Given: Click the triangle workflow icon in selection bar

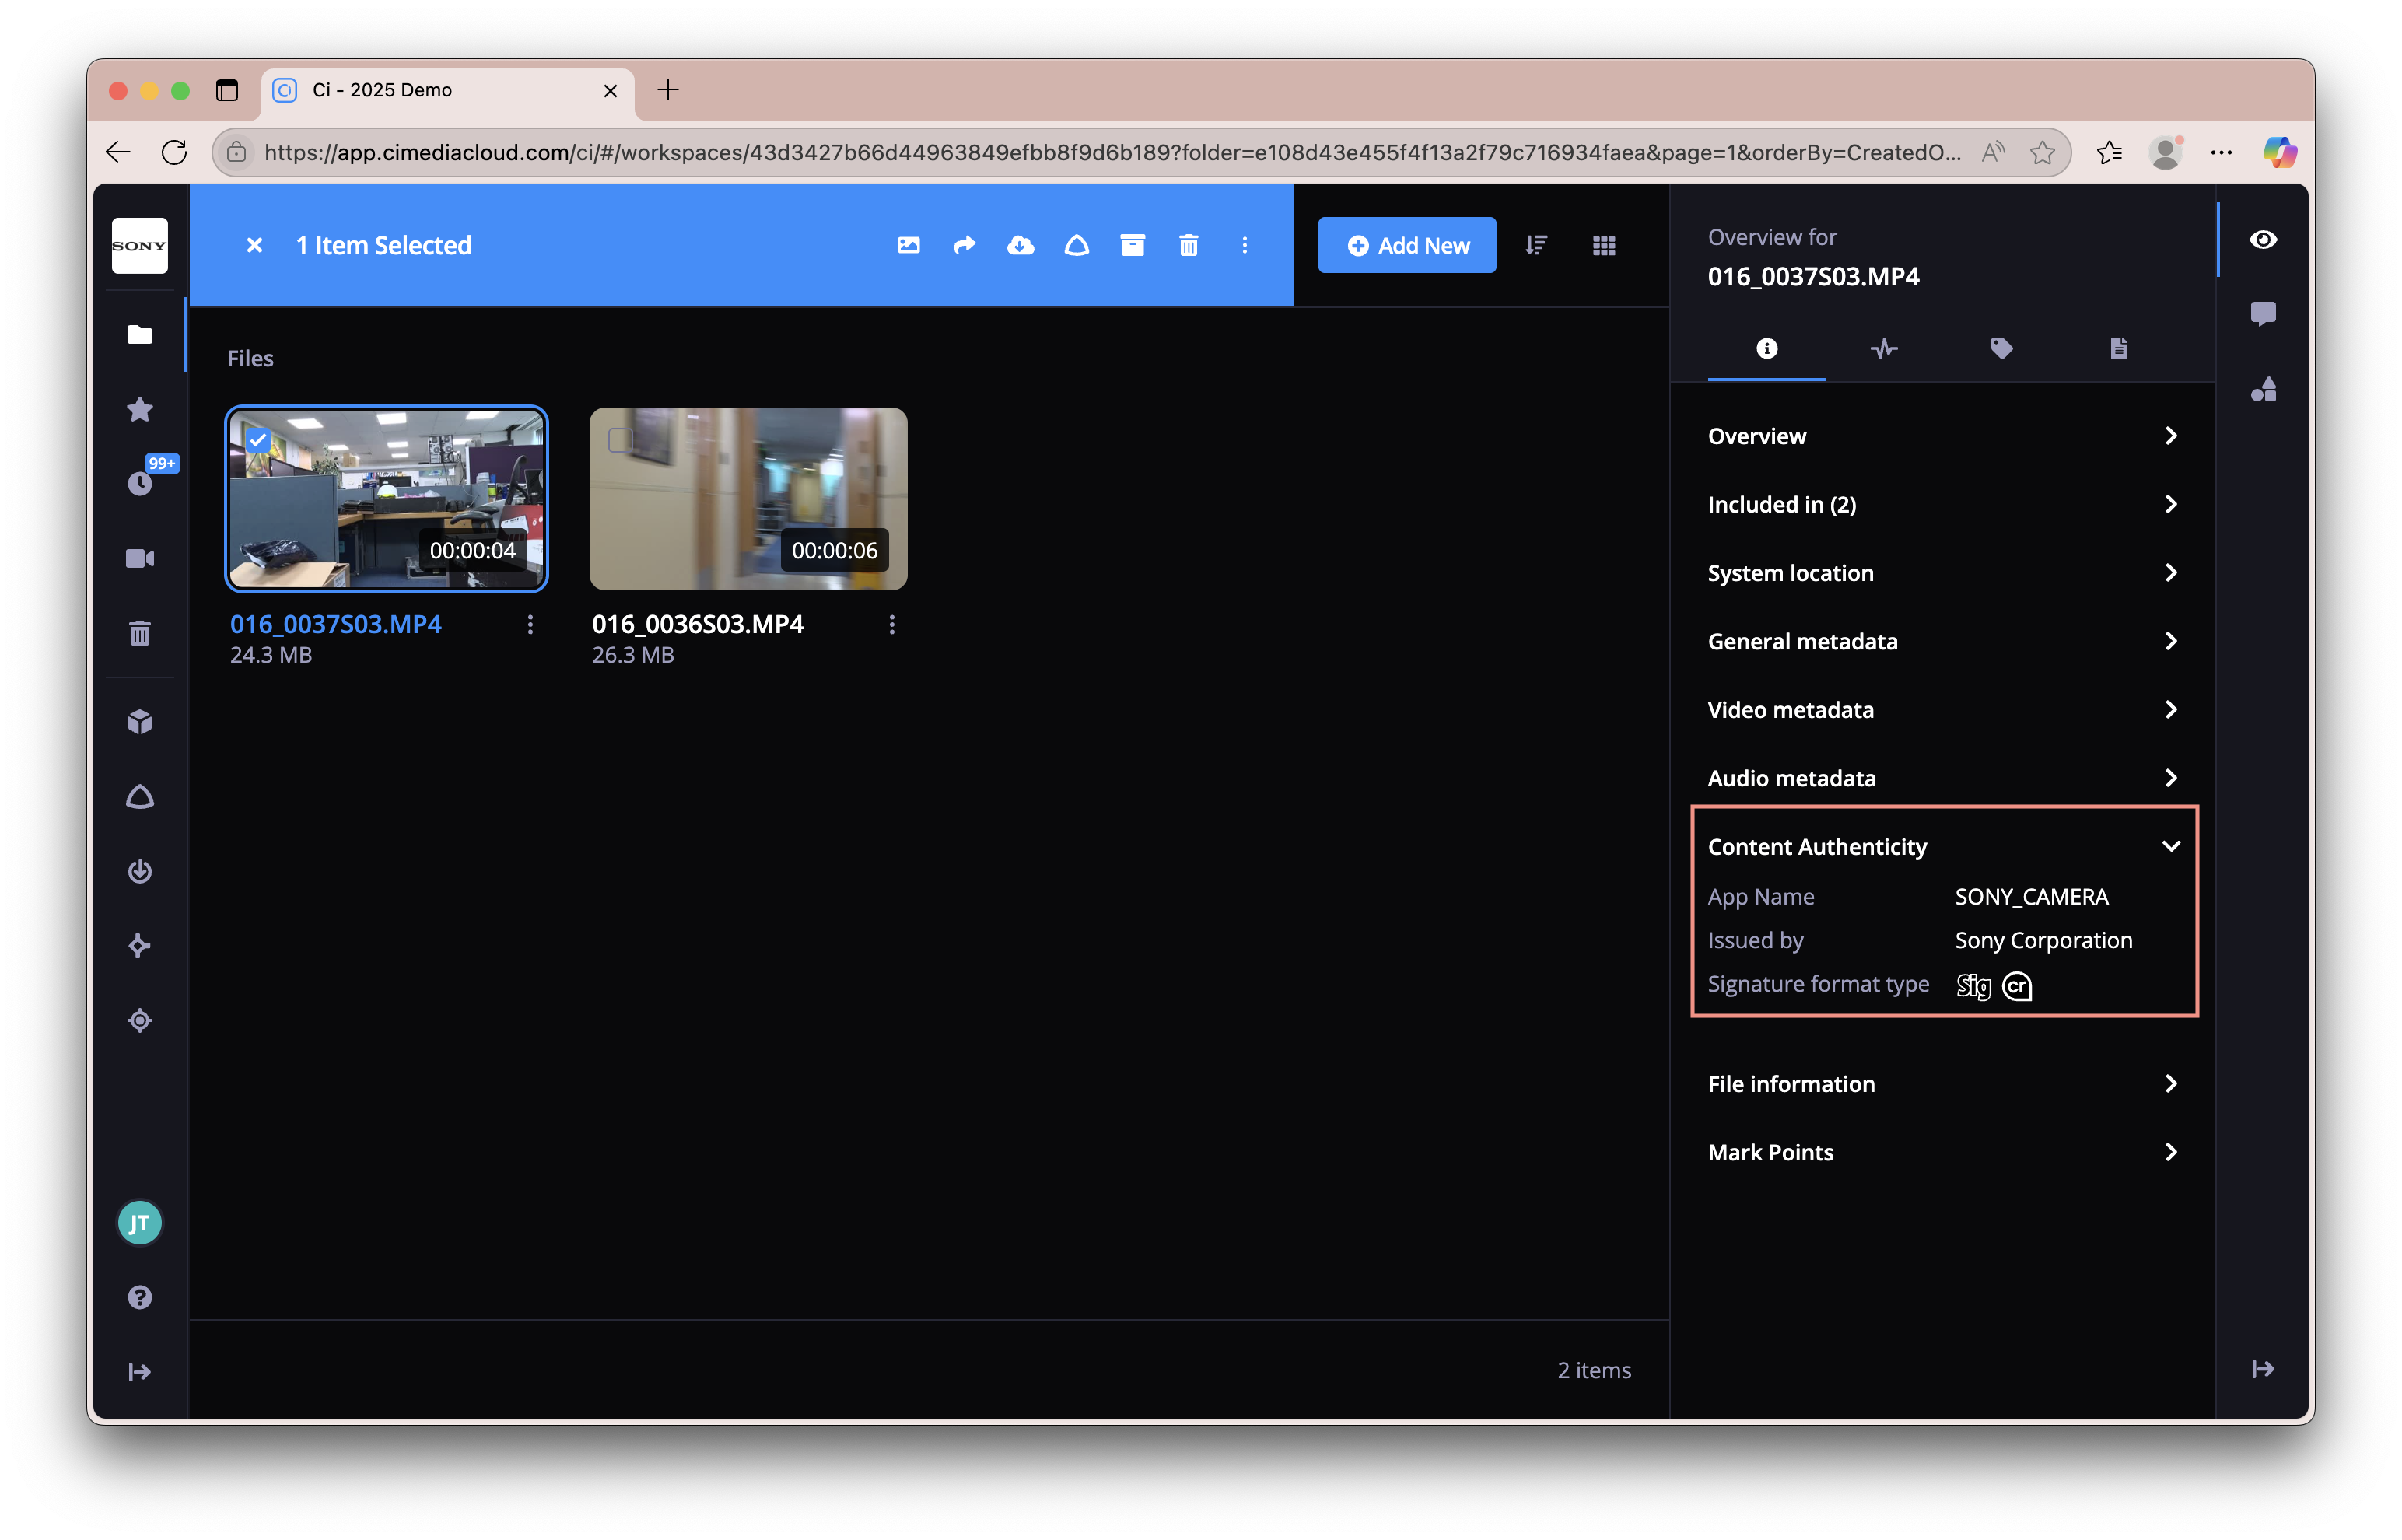Looking at the screenshot, I should pos(1076,245).
